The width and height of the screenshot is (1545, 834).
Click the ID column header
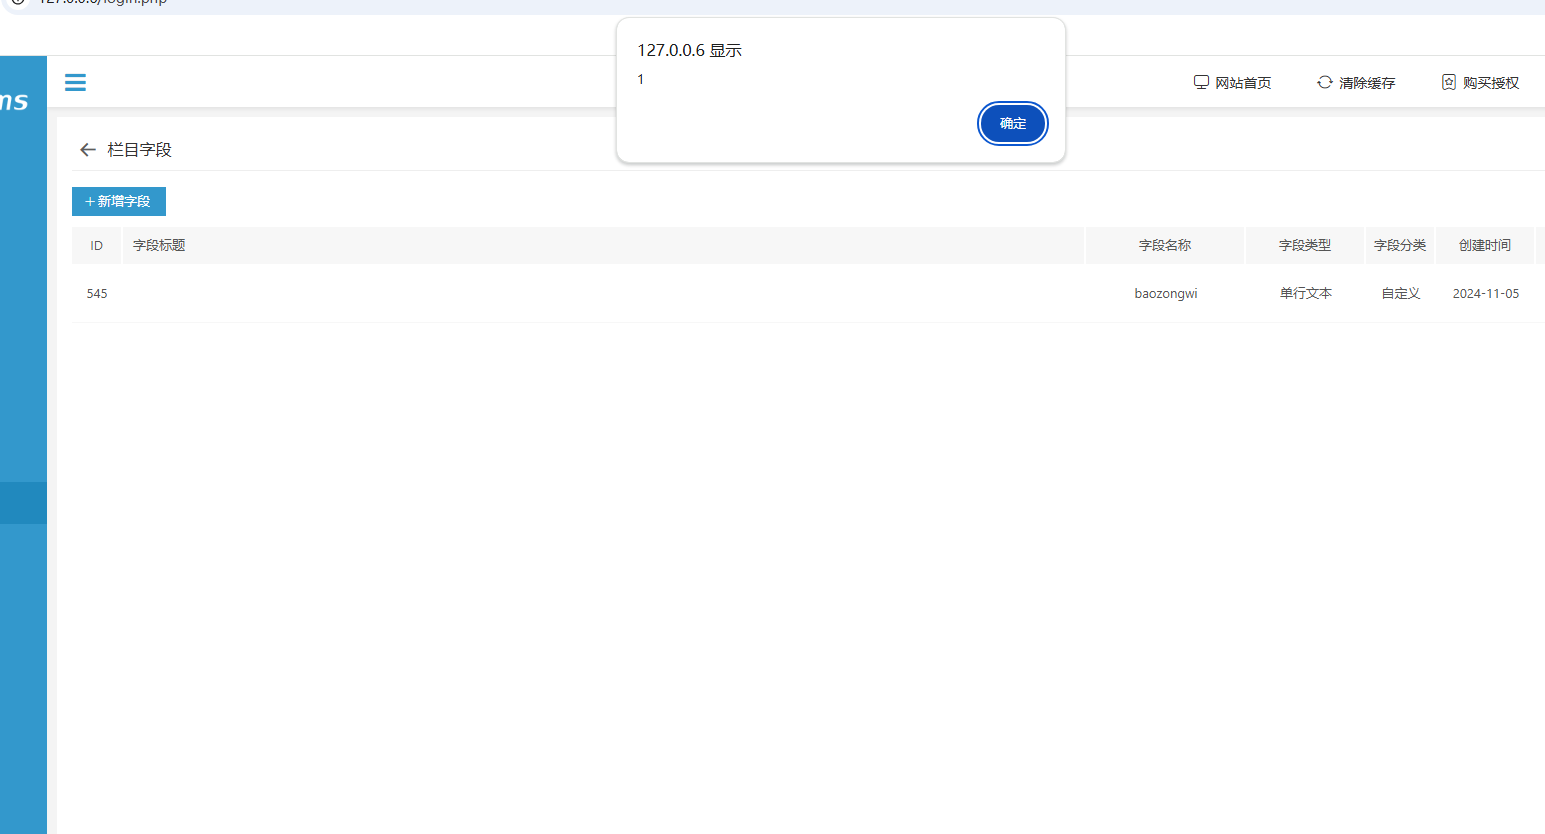point(97,246)
